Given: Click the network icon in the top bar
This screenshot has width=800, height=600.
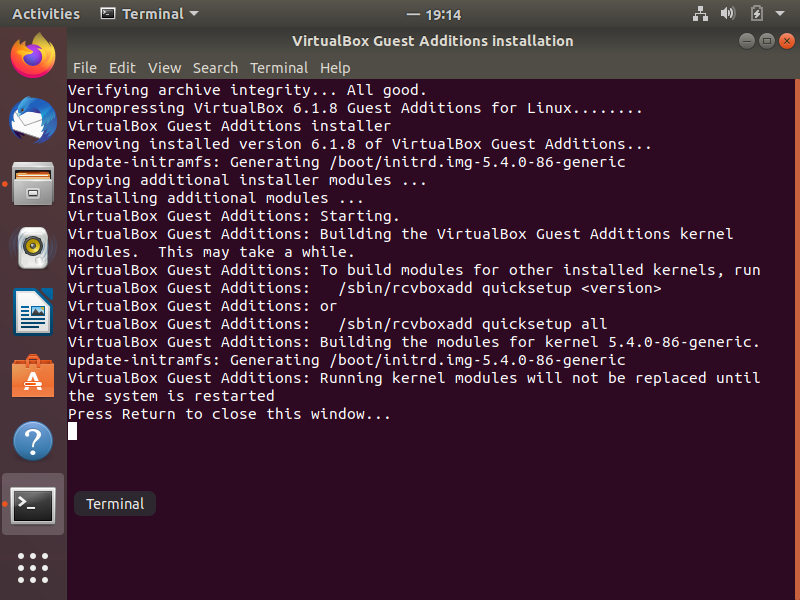Looking at the screenshot, I should point(700,14).
